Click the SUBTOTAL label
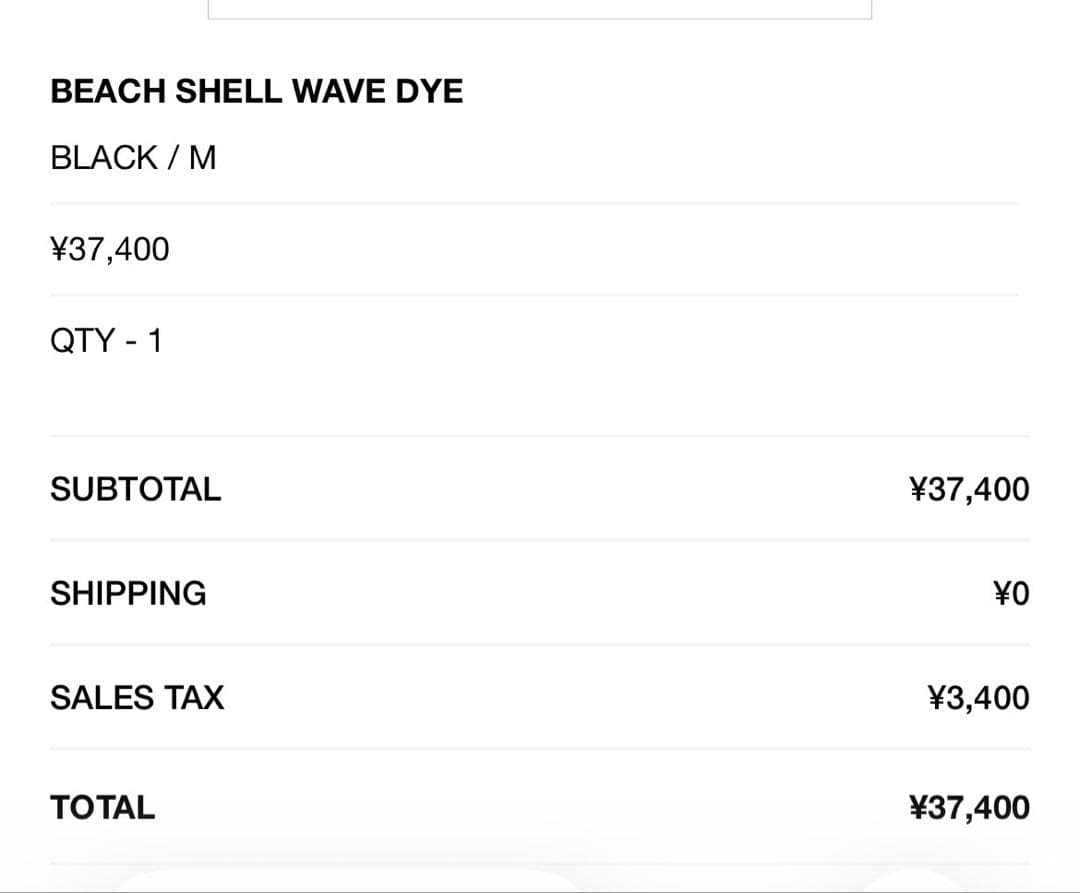 pos(135,489)
